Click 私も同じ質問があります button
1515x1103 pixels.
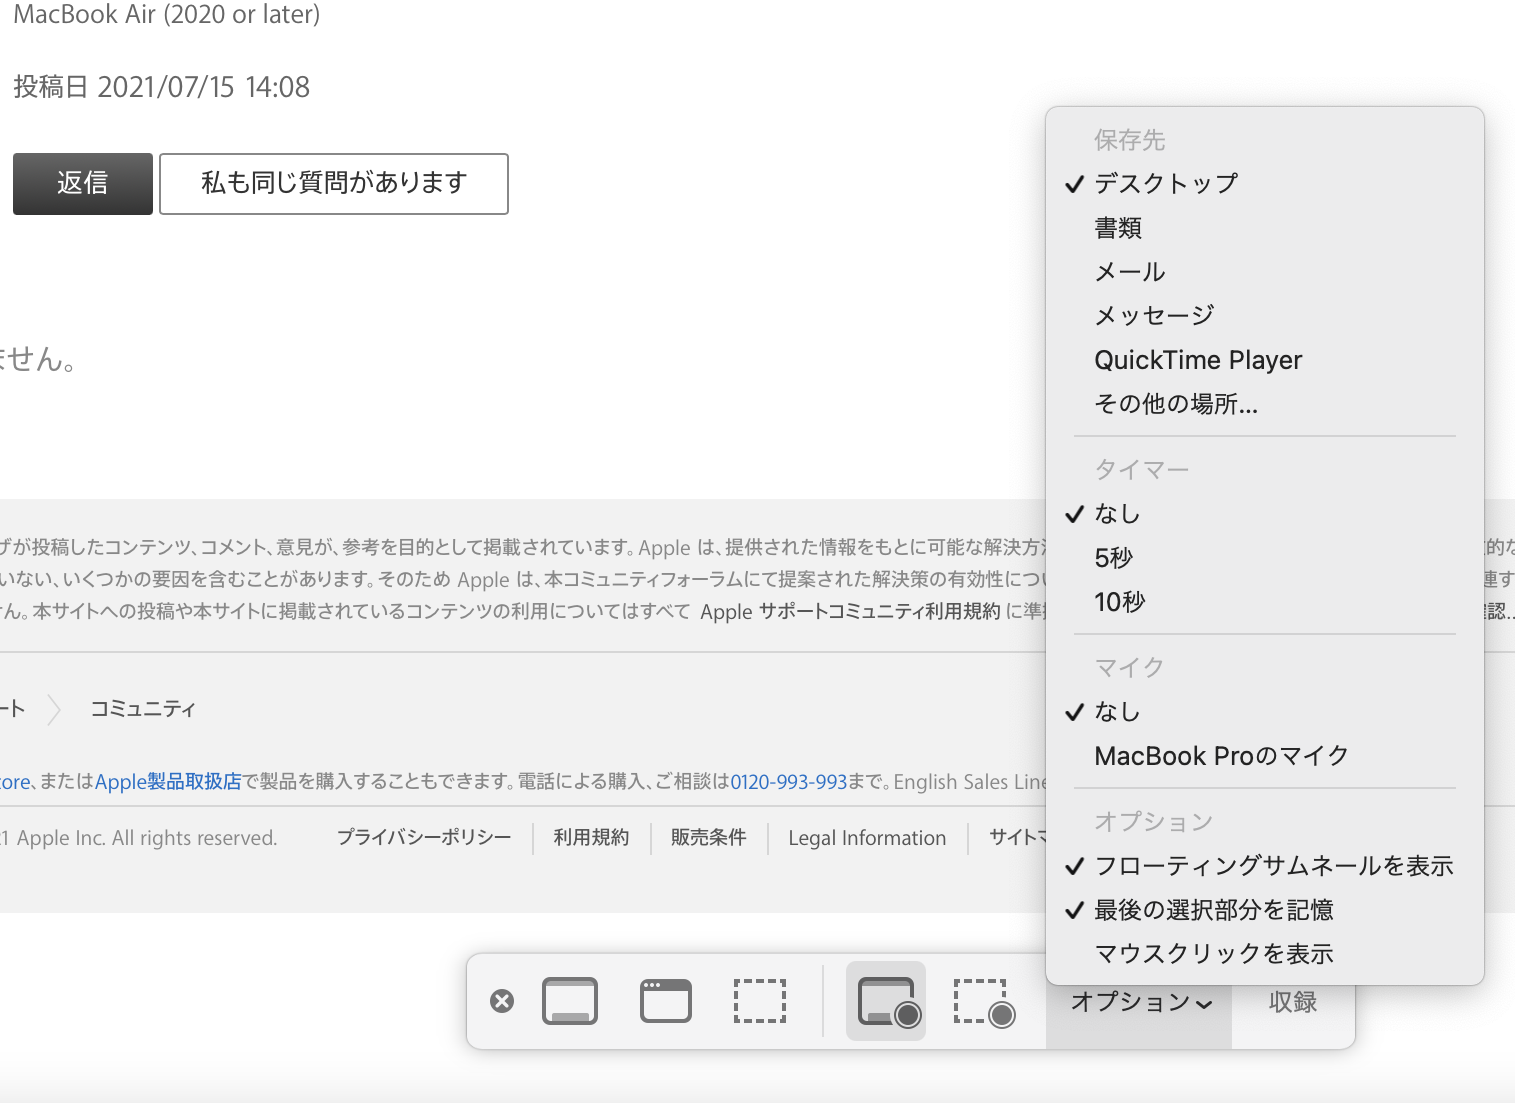pyautogui.click(x=334, y=184)
